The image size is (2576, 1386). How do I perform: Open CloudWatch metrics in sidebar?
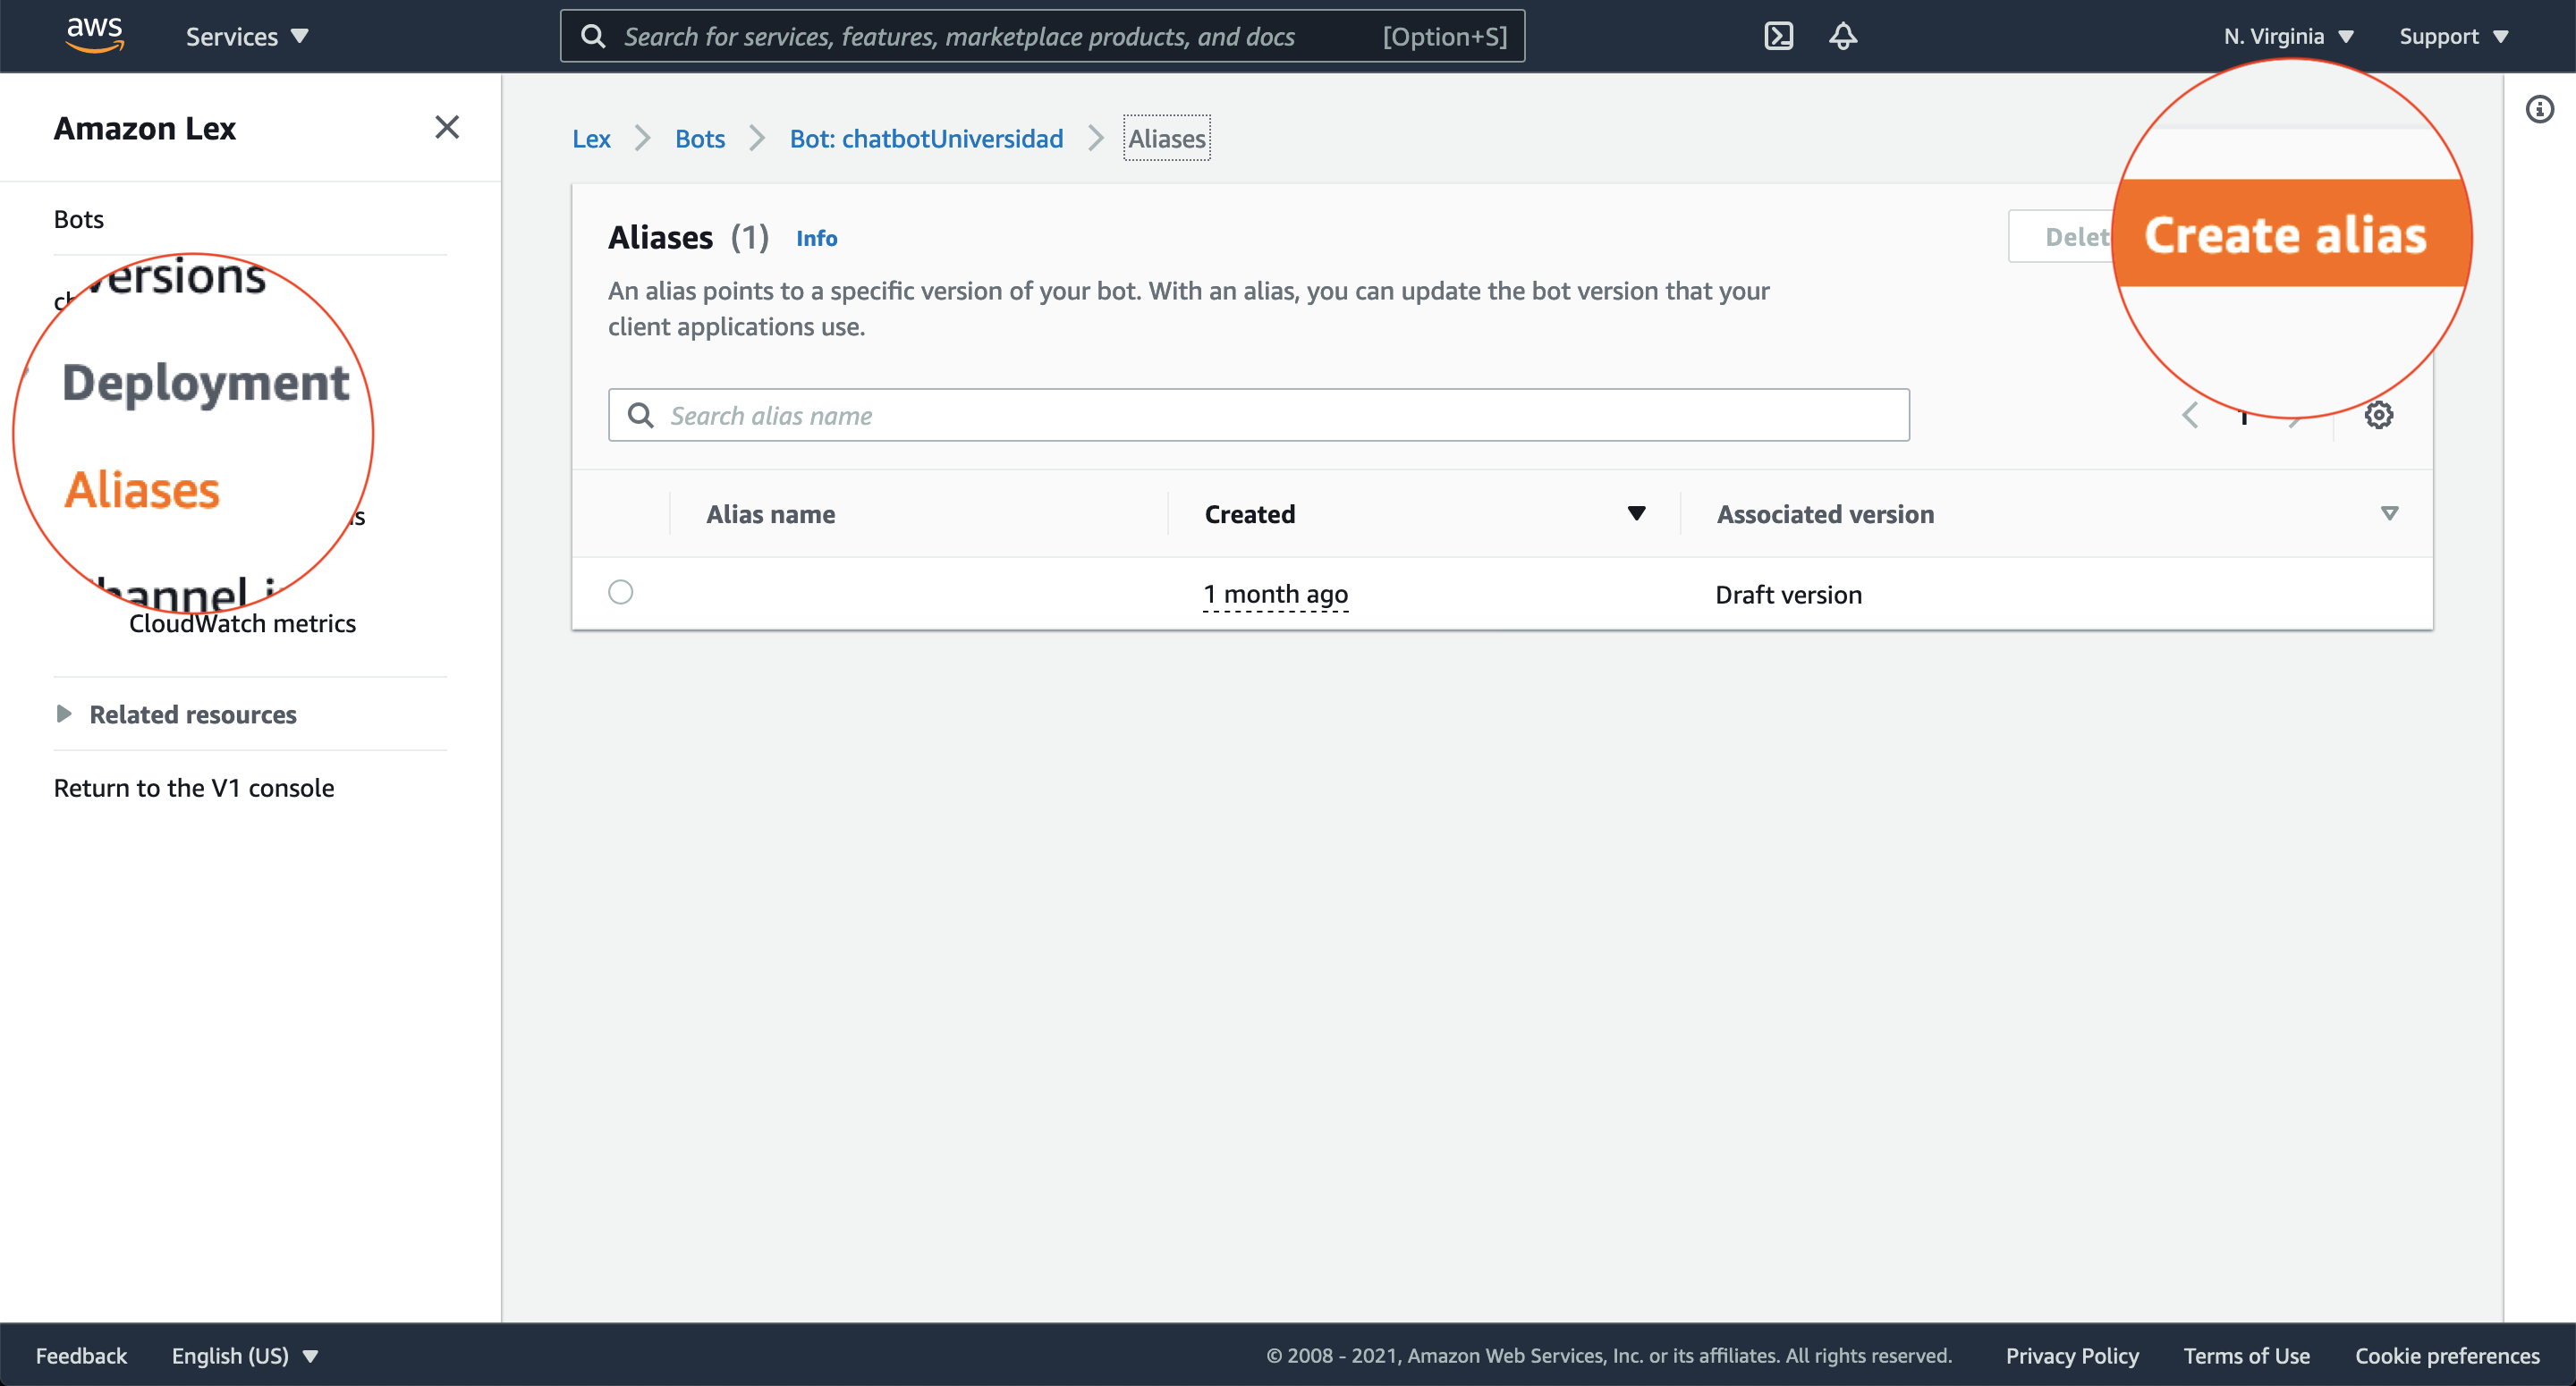point(242,623)
